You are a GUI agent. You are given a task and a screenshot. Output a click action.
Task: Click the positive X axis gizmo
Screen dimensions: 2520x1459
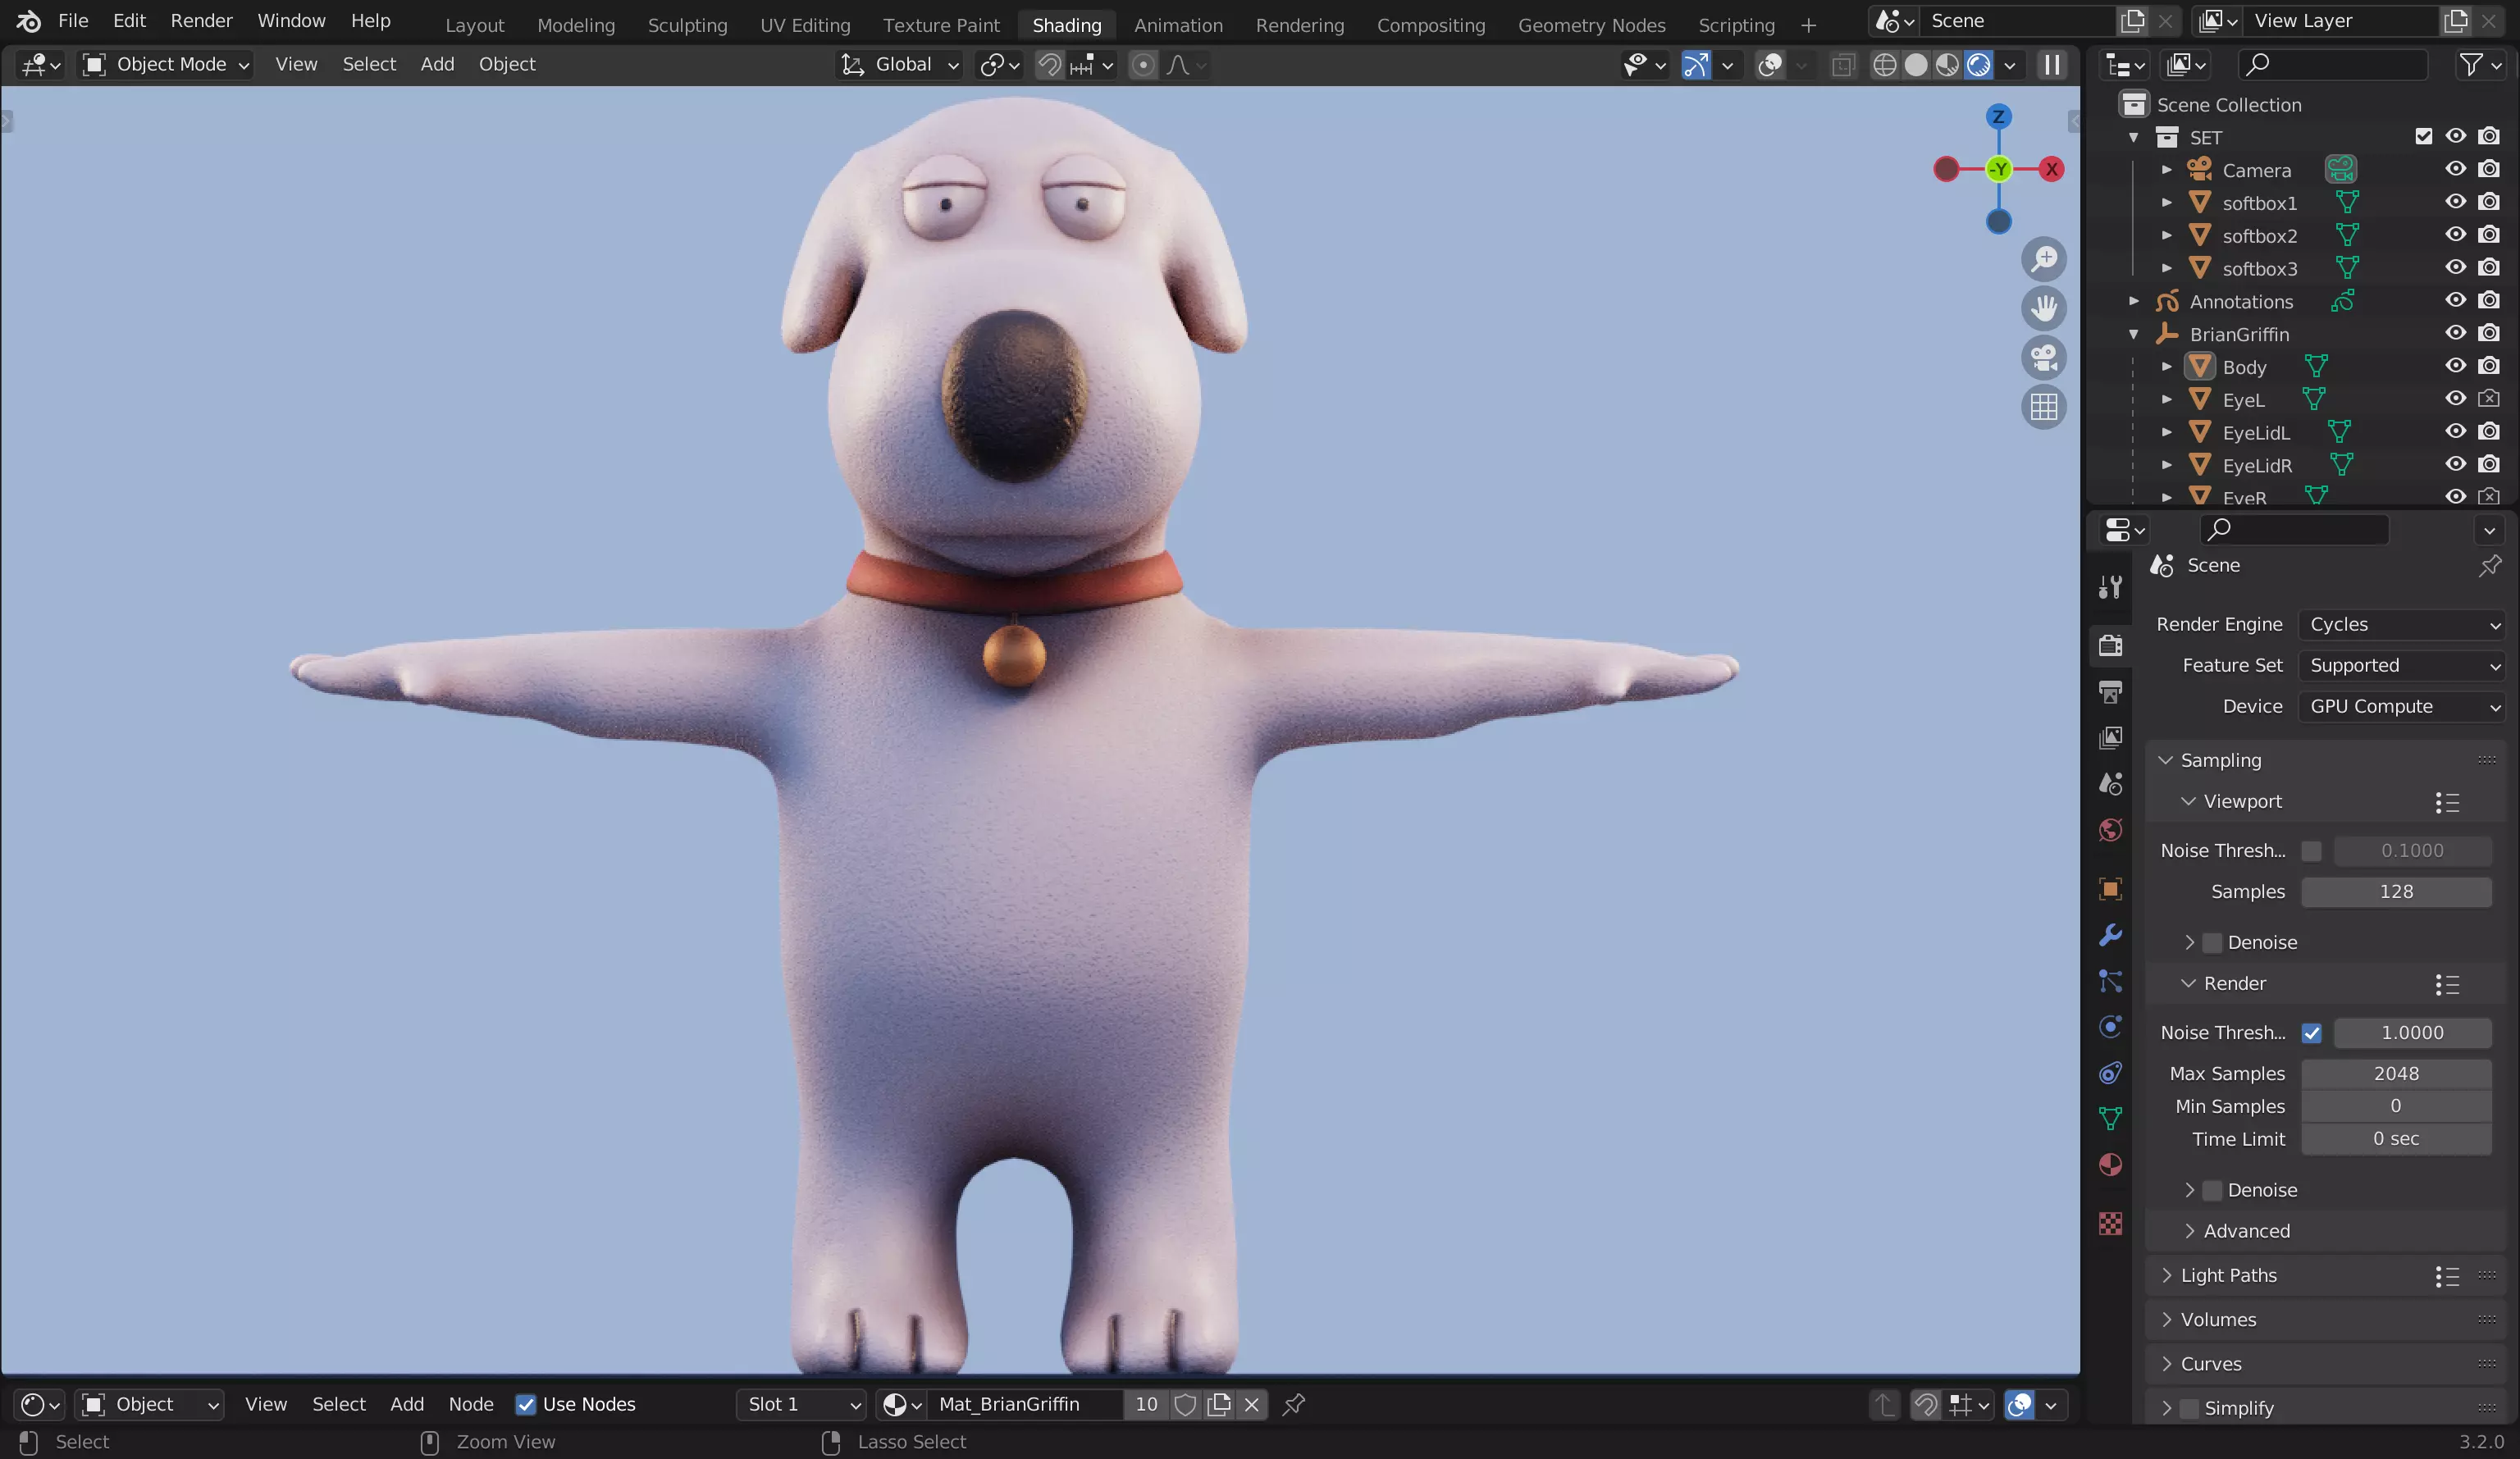pyautogui.click(x=2051, y=169)
